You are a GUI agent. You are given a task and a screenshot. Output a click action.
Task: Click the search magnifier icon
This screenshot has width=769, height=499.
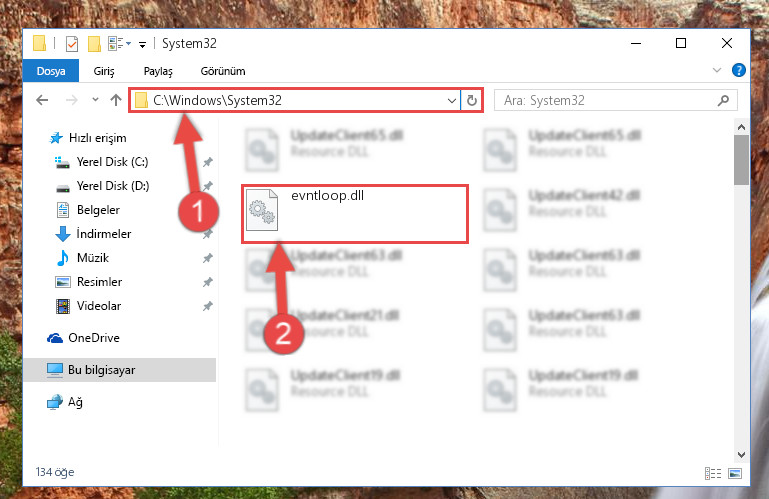pyautogui.click(x=723, y=101)
